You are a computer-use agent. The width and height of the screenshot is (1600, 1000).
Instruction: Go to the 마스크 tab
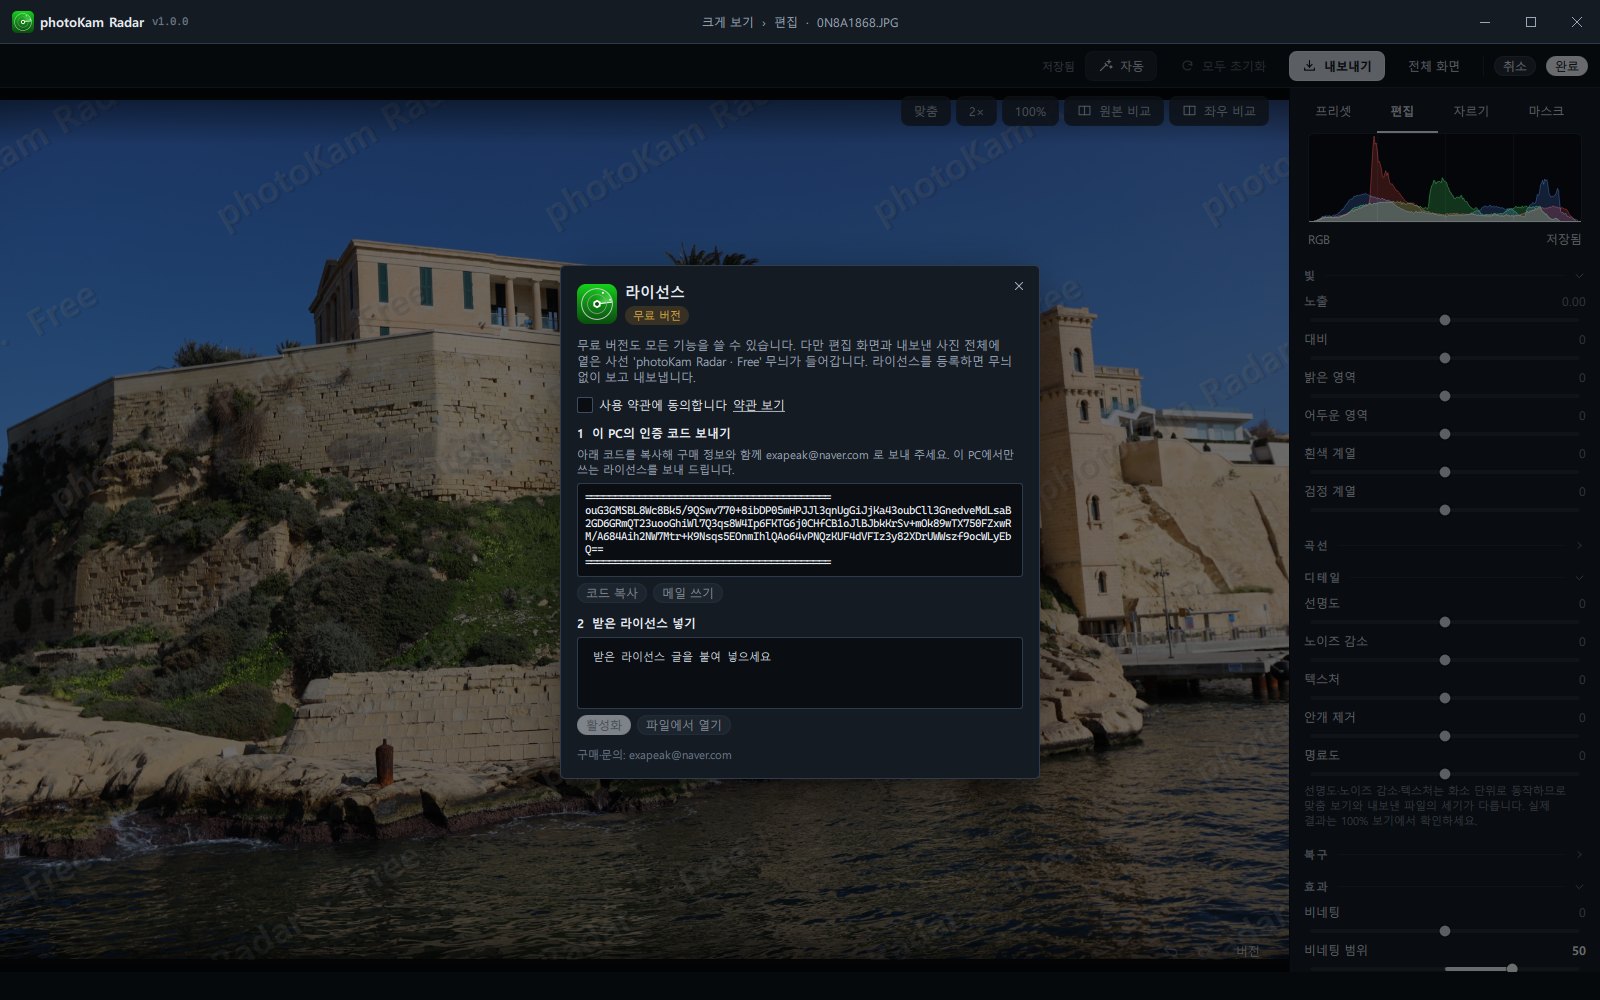click(1546, 111)
